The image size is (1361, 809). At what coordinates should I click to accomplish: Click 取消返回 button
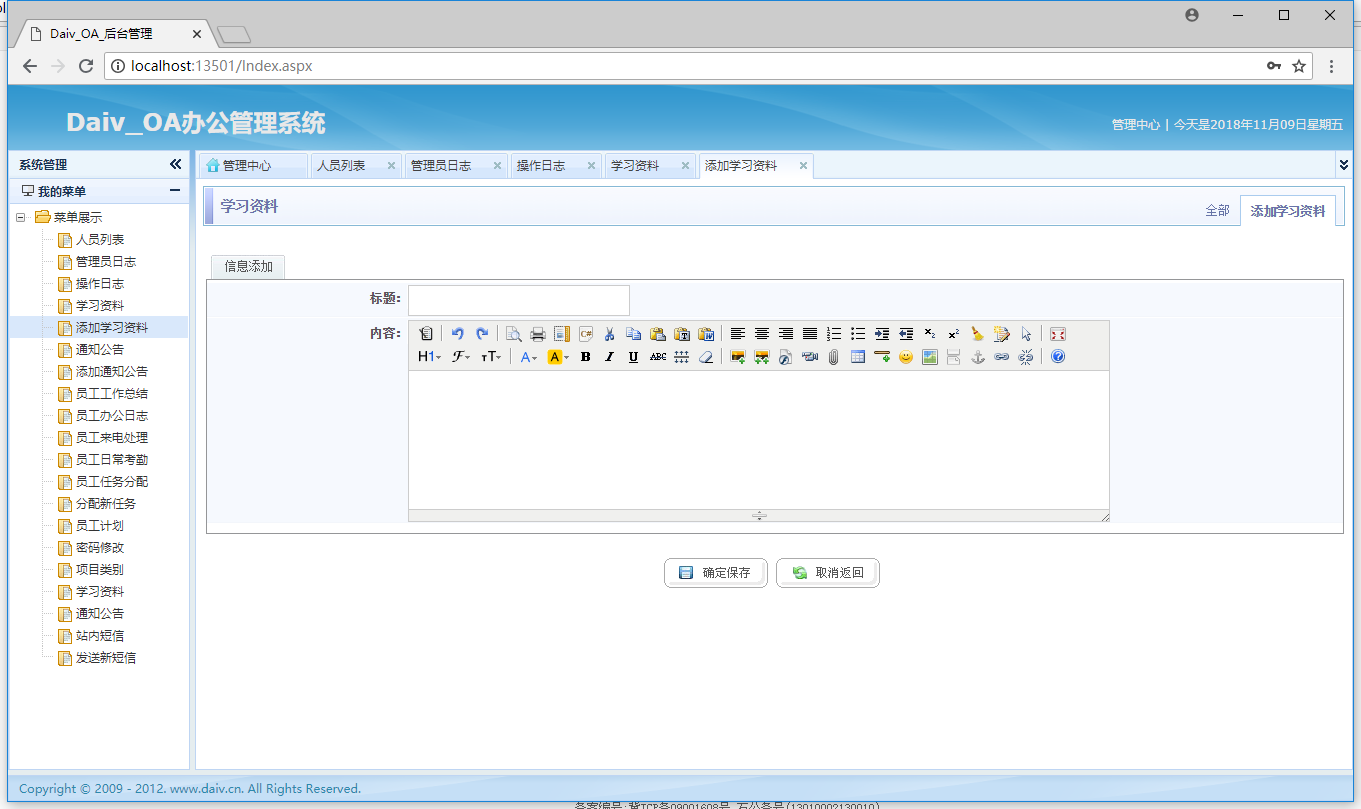coord(828,573)
